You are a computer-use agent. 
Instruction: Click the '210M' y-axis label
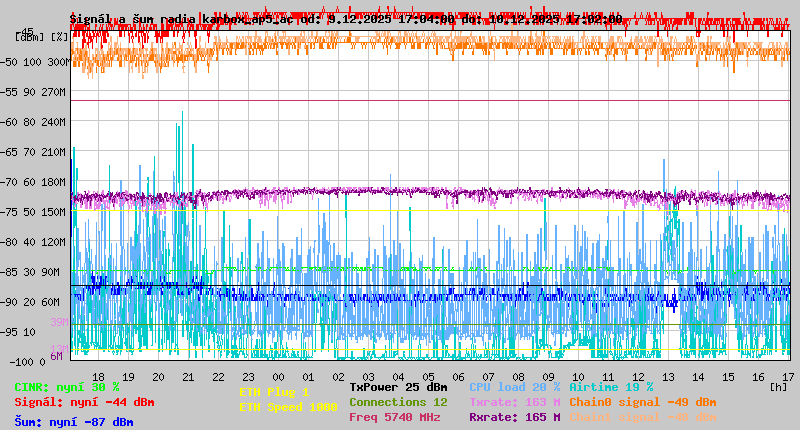54,153
